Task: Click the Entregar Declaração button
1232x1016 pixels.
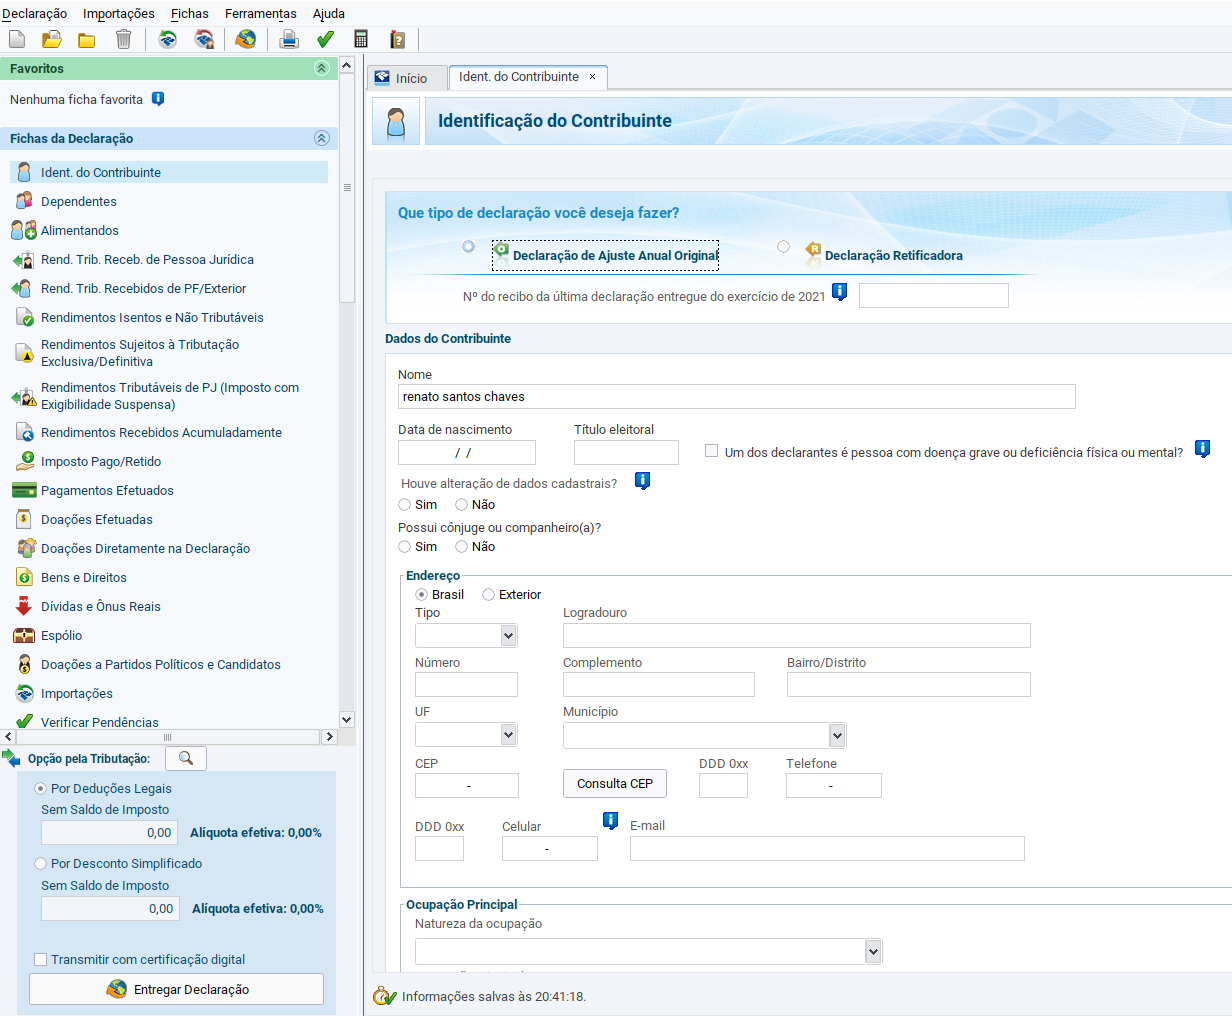Action: 177,989
